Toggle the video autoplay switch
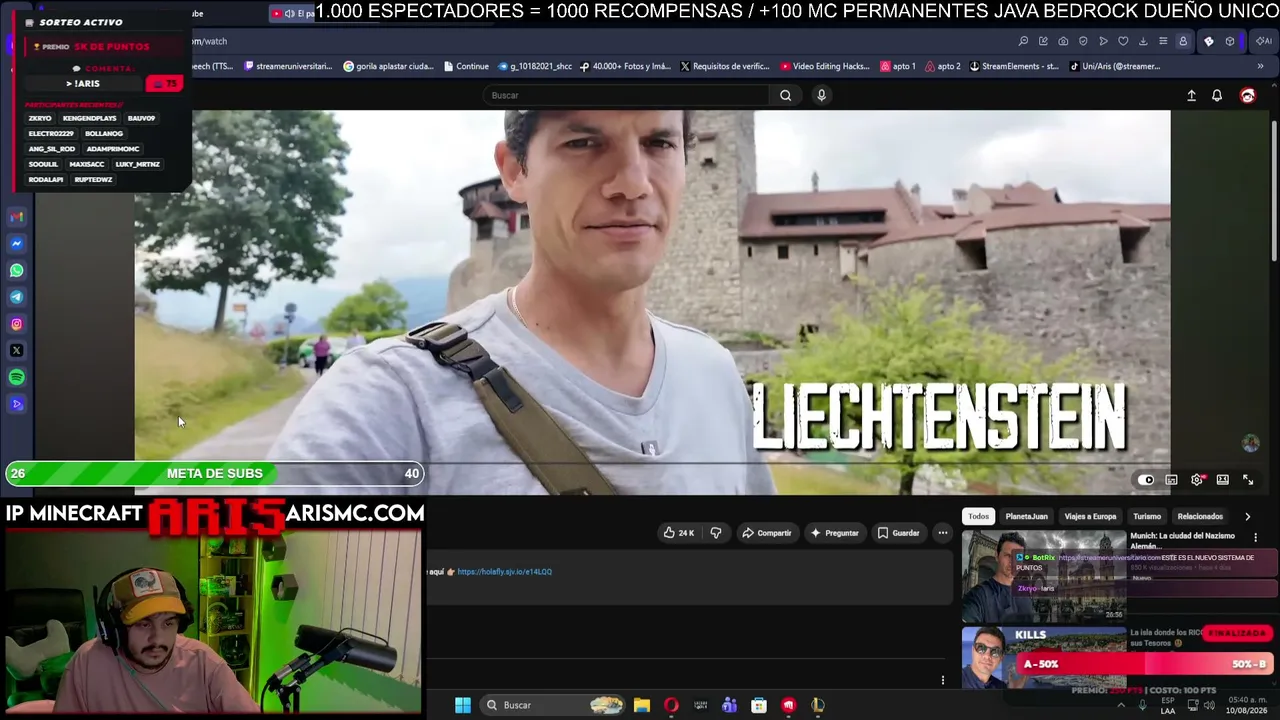1280x720 pixels. (1146, 480)
